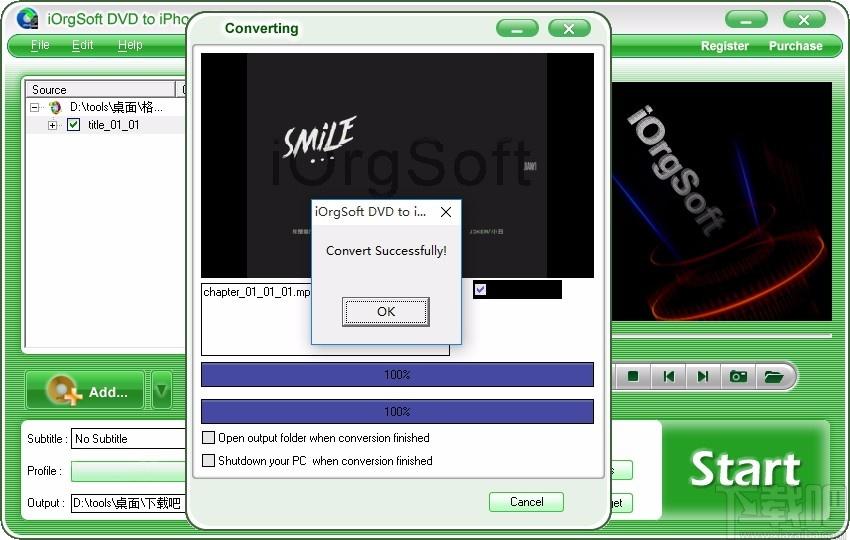Cancel the Converting dialog
Screen dimensions: 850x540
click(x=526, y=502)
